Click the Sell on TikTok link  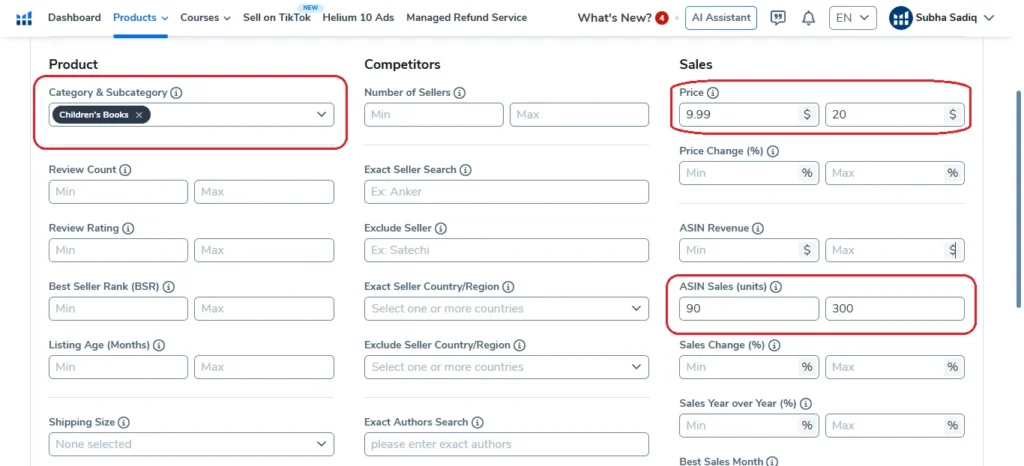276,18
